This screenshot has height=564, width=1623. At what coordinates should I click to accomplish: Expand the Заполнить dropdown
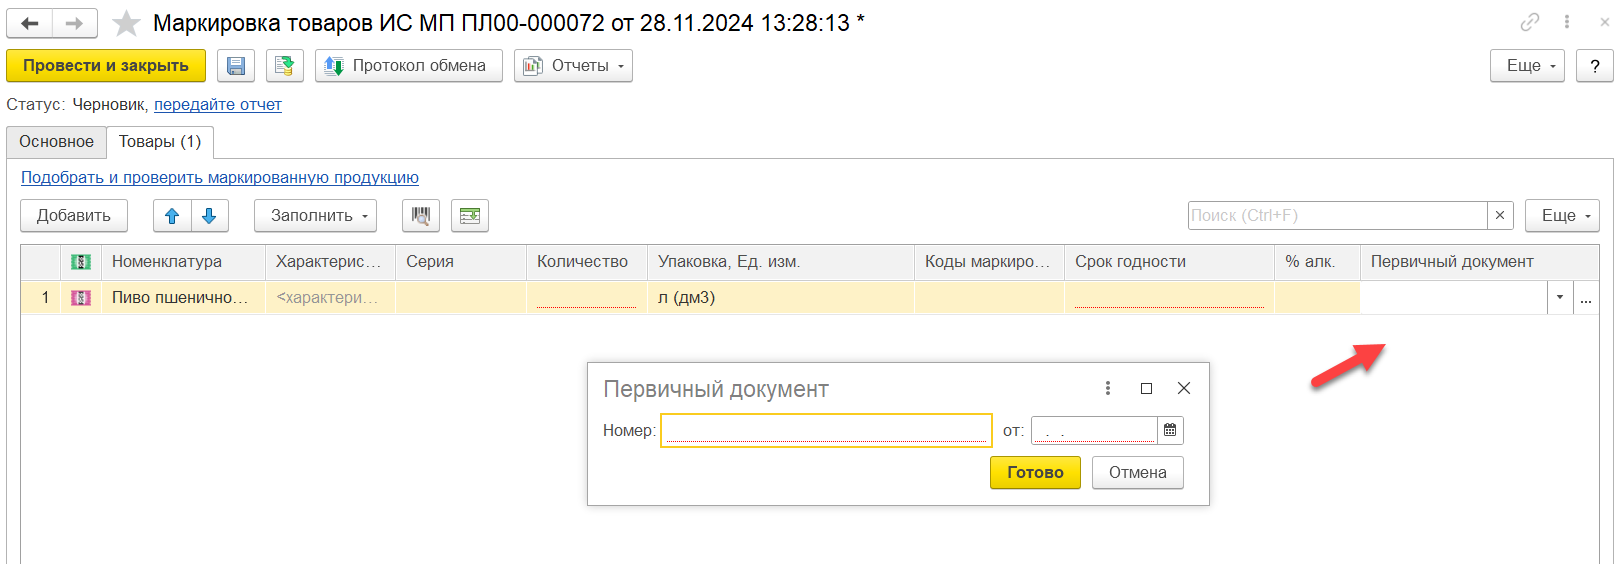pyautogui.click(x=315, y=216)
